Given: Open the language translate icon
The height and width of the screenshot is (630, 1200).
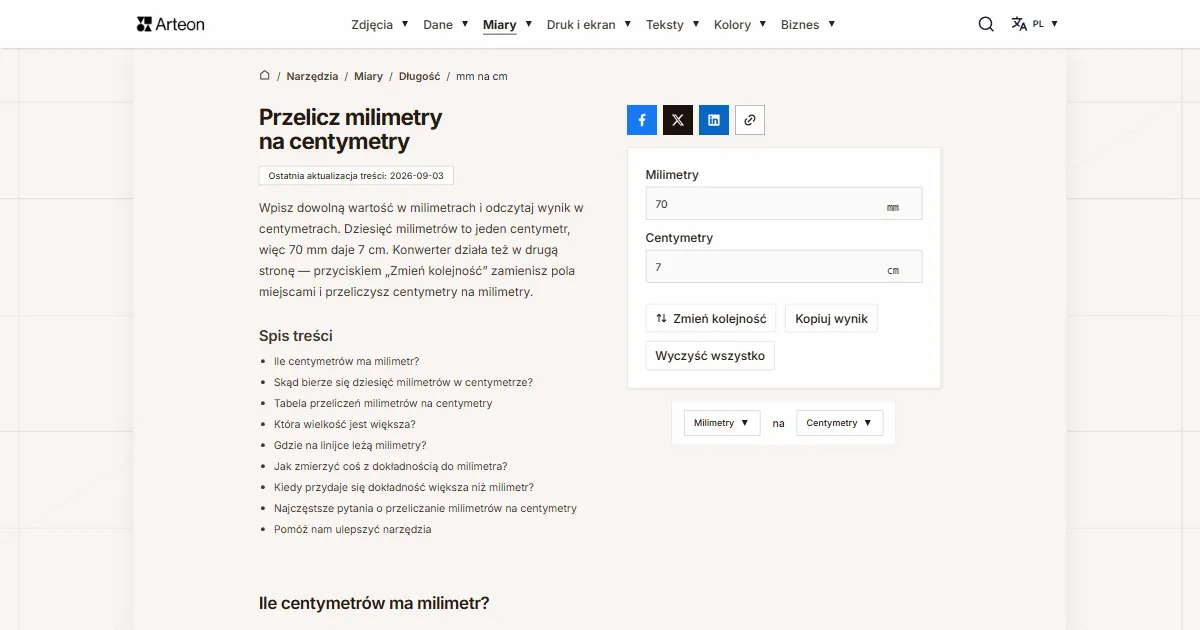Looking at the screenshot, I should [1019, 24].
